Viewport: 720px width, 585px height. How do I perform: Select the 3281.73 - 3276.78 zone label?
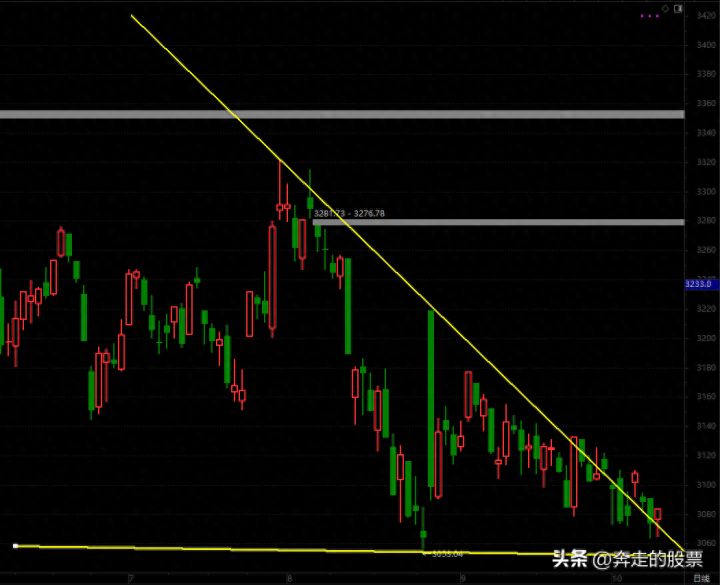[349, 213]
